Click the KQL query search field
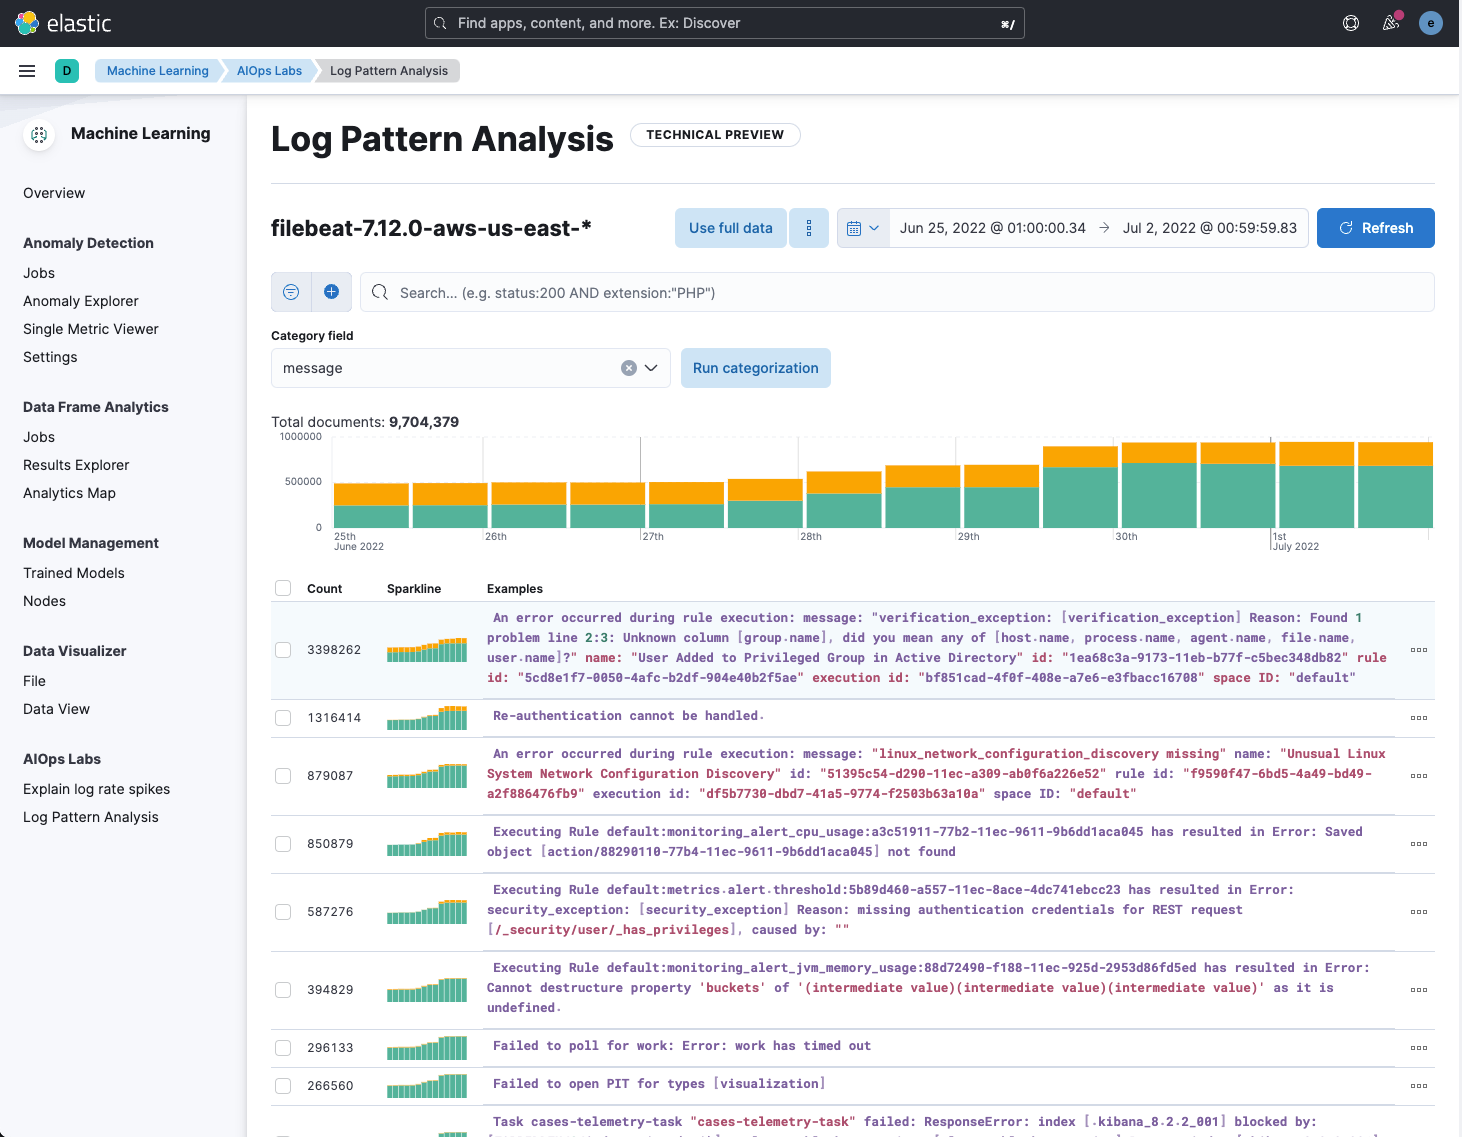 [897, 292]
